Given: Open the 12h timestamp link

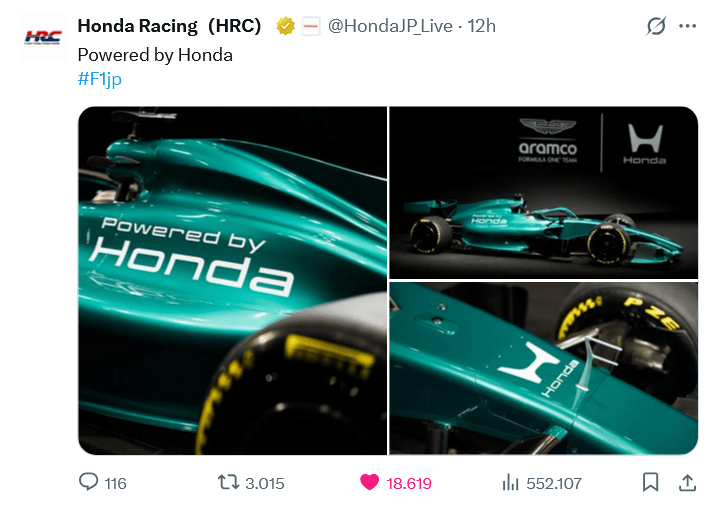Looking at the screenshot, I should (x=481, y=26).
